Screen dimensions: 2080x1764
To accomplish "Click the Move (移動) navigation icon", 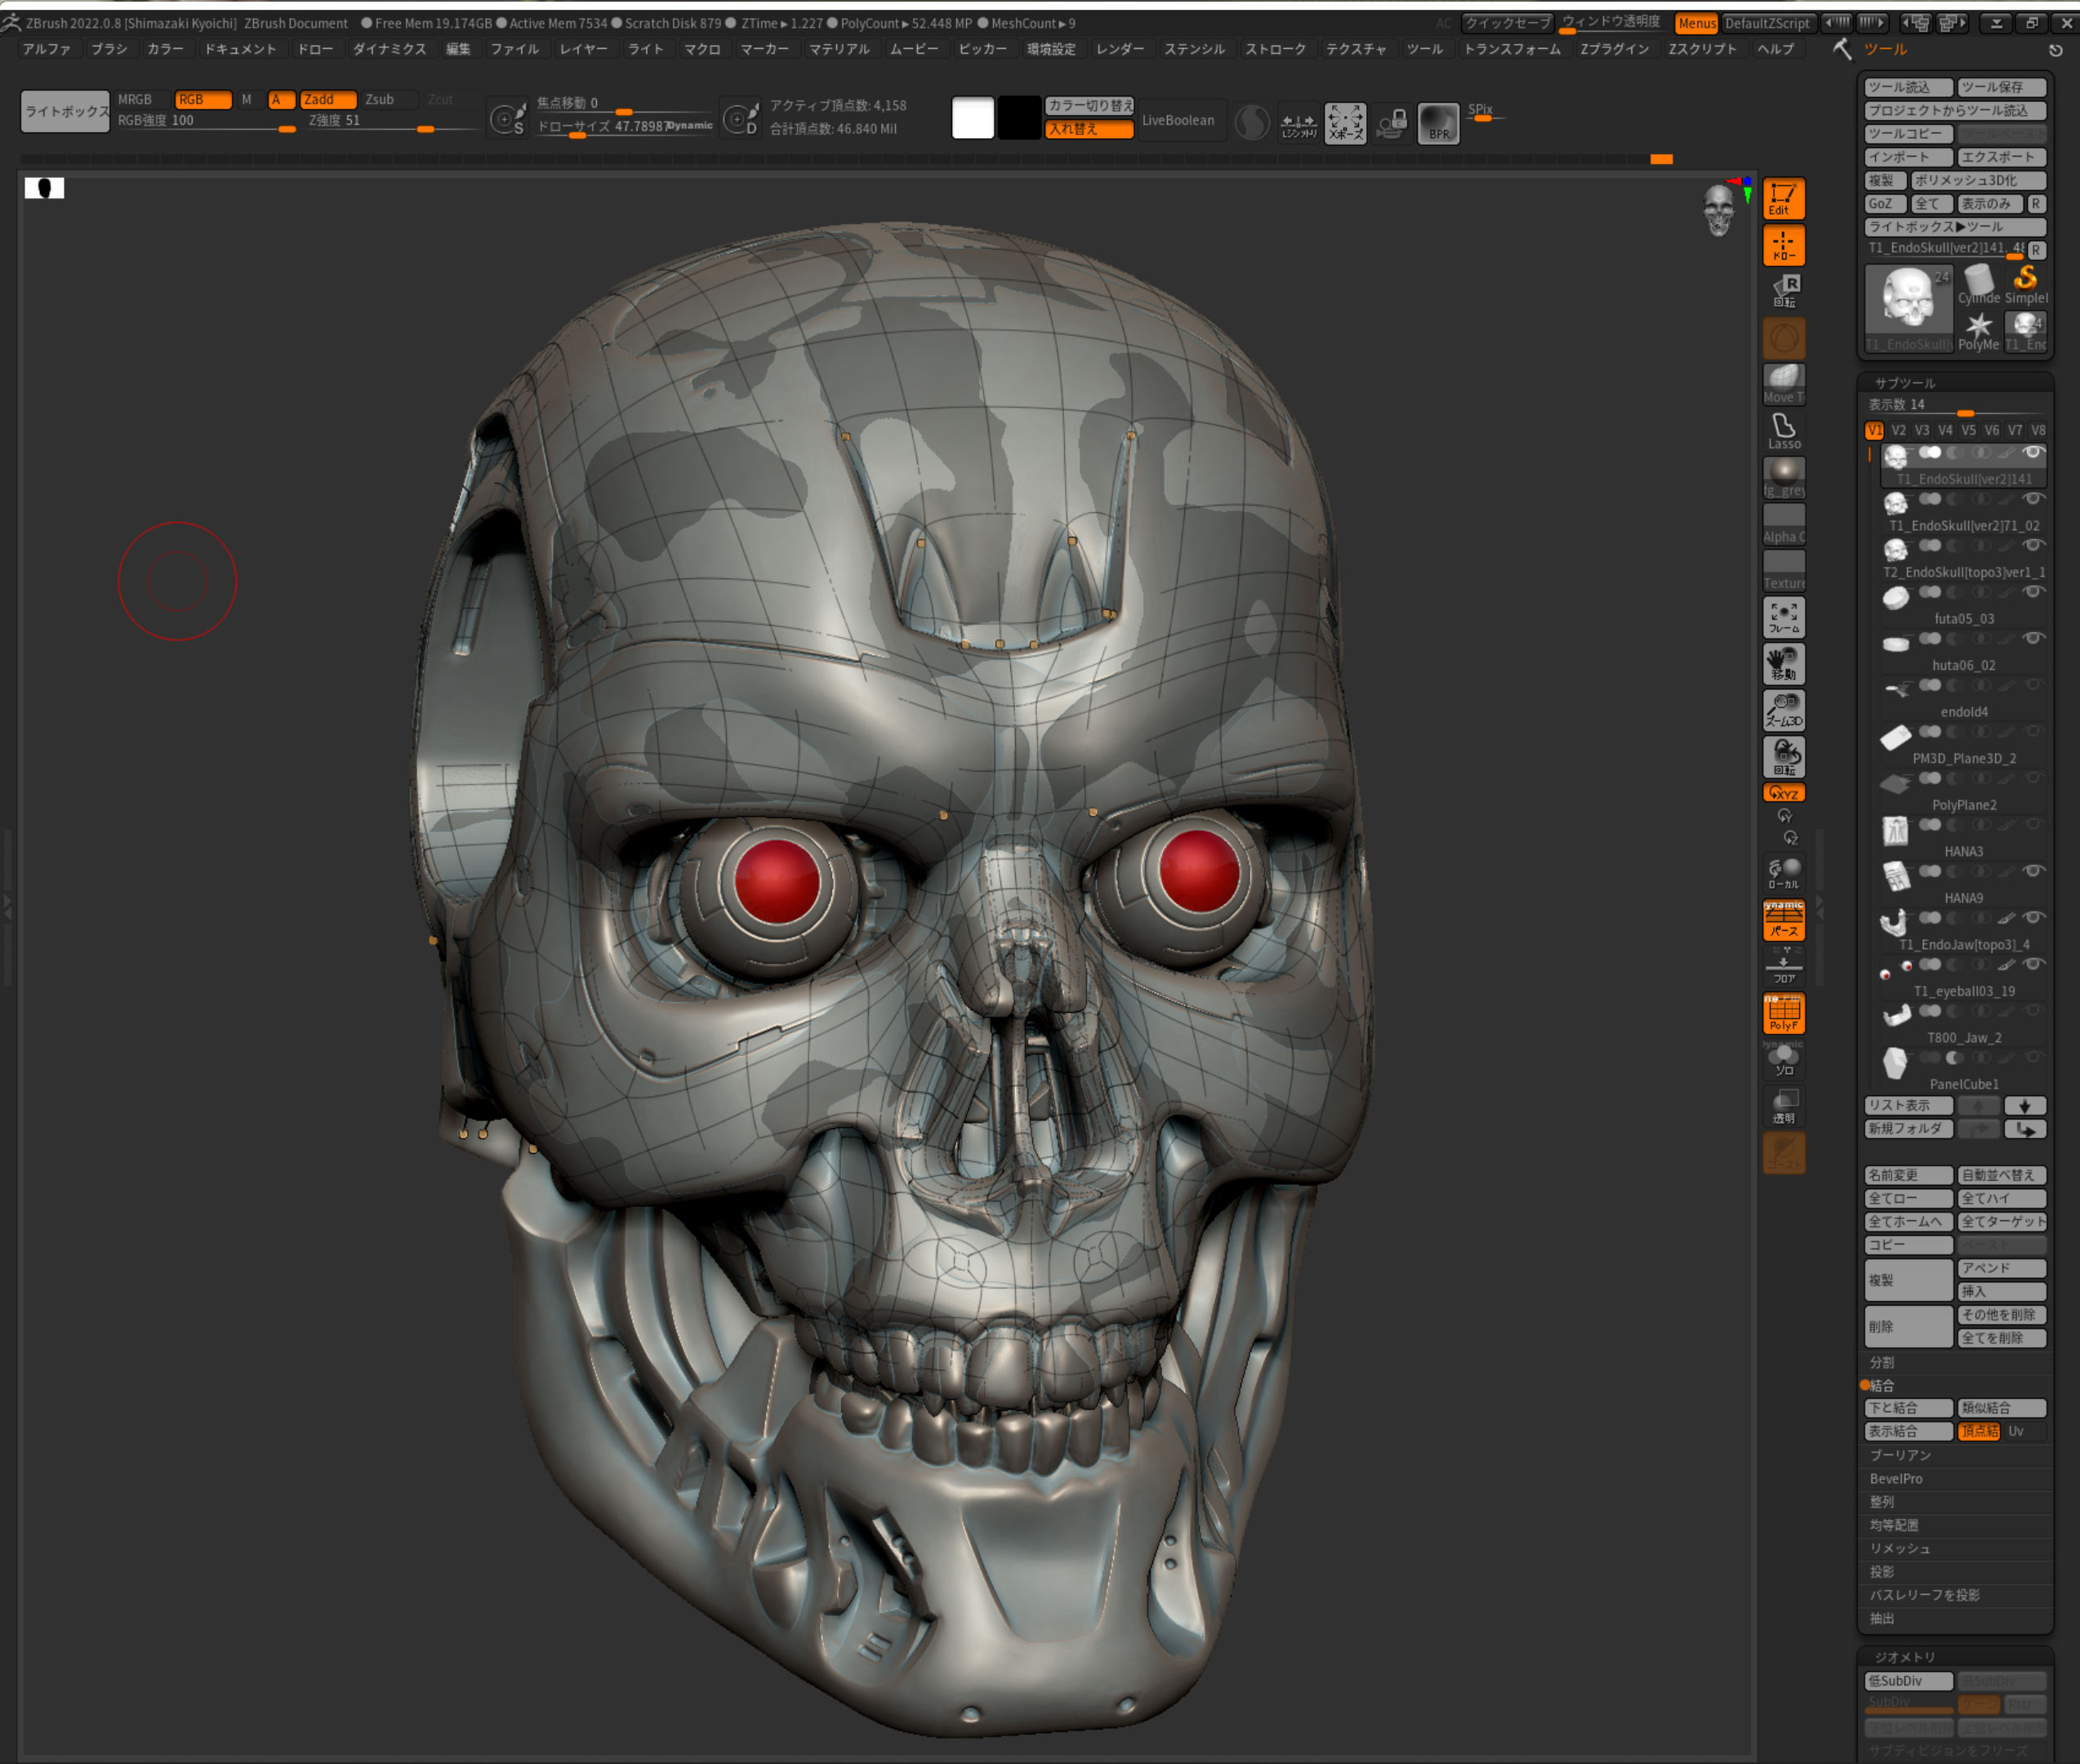I will [x=1783, y=663].
